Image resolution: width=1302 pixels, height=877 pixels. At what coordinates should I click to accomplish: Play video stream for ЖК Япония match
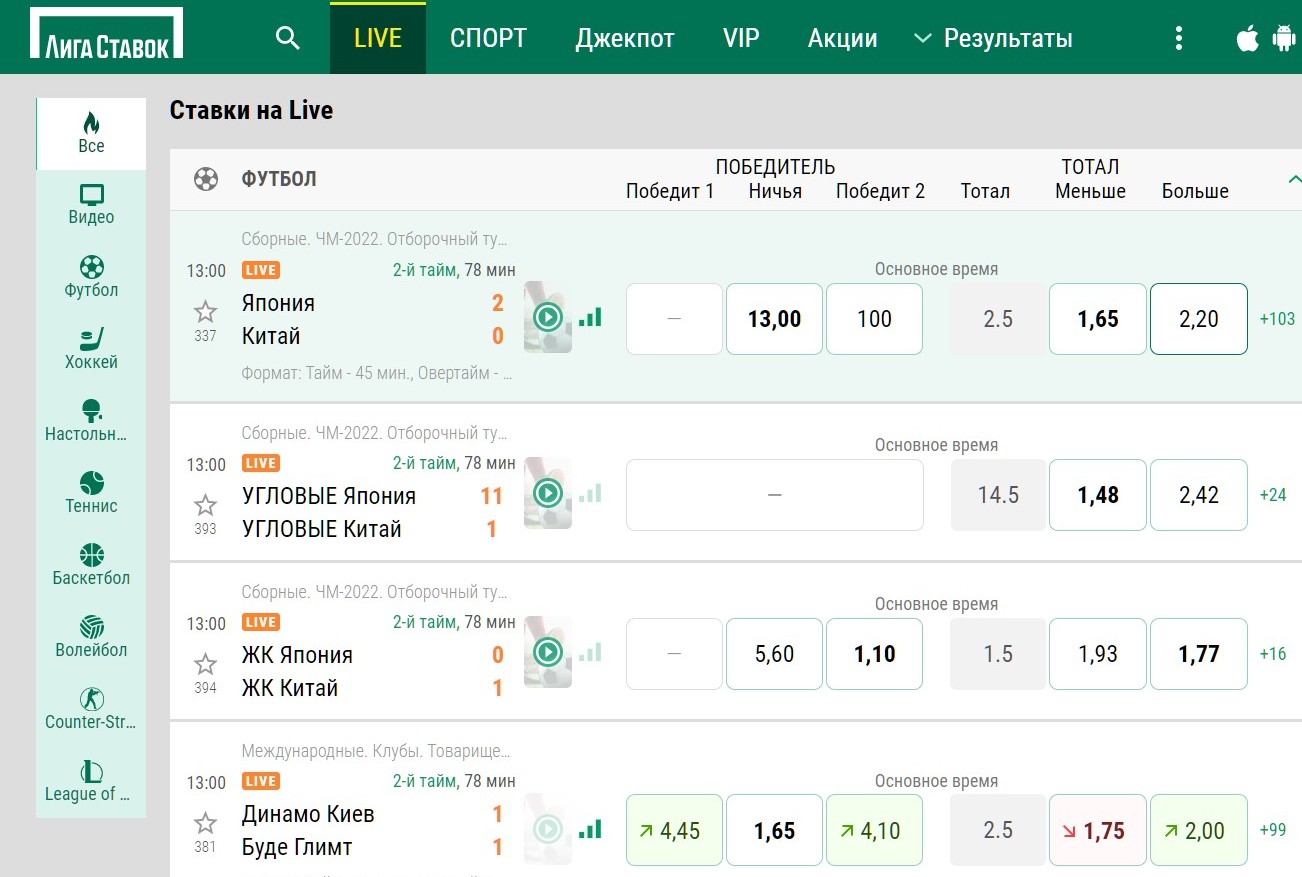coord(547,653)
